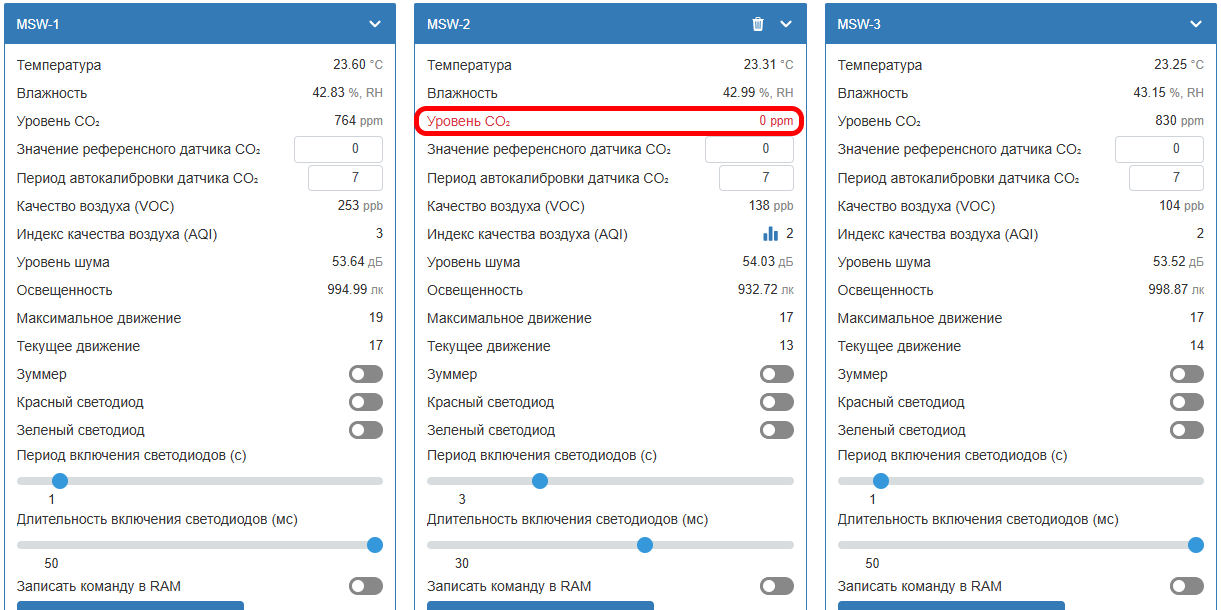Click the LED period slider handle in MSW-1
Viewport: 1221px width, 610px height.
tap(59, 481)
